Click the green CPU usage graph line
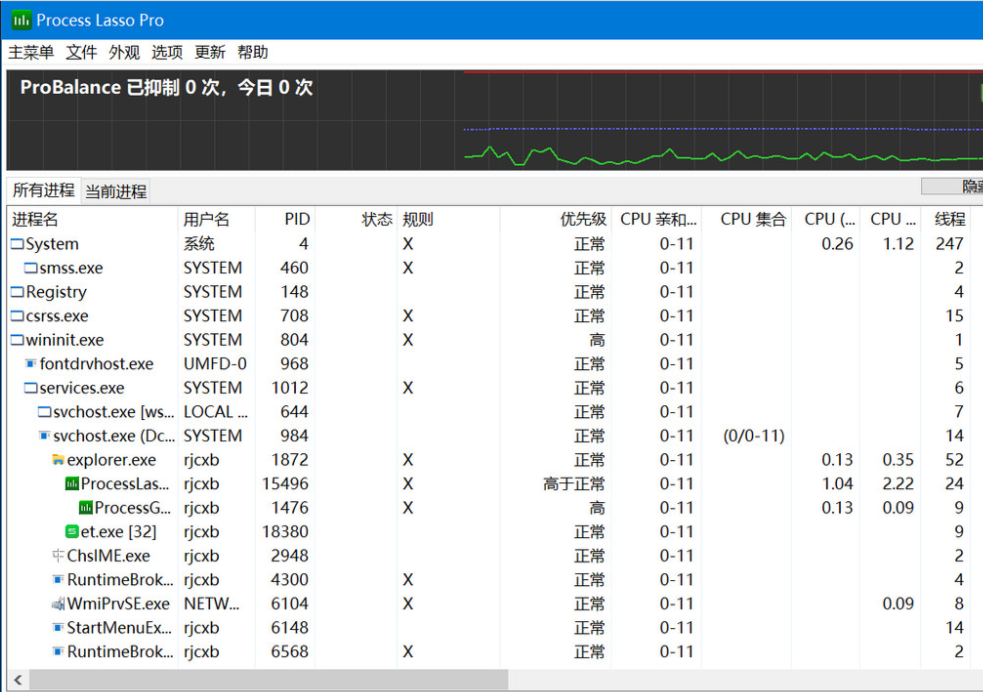This screenshot has height=692, width=983. click(721, 155)
